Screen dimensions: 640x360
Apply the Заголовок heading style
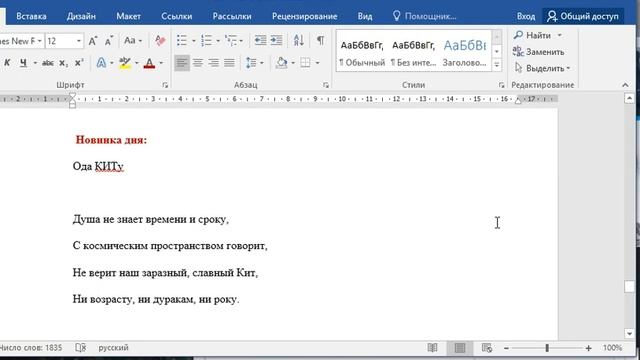(x=464, y=52)
